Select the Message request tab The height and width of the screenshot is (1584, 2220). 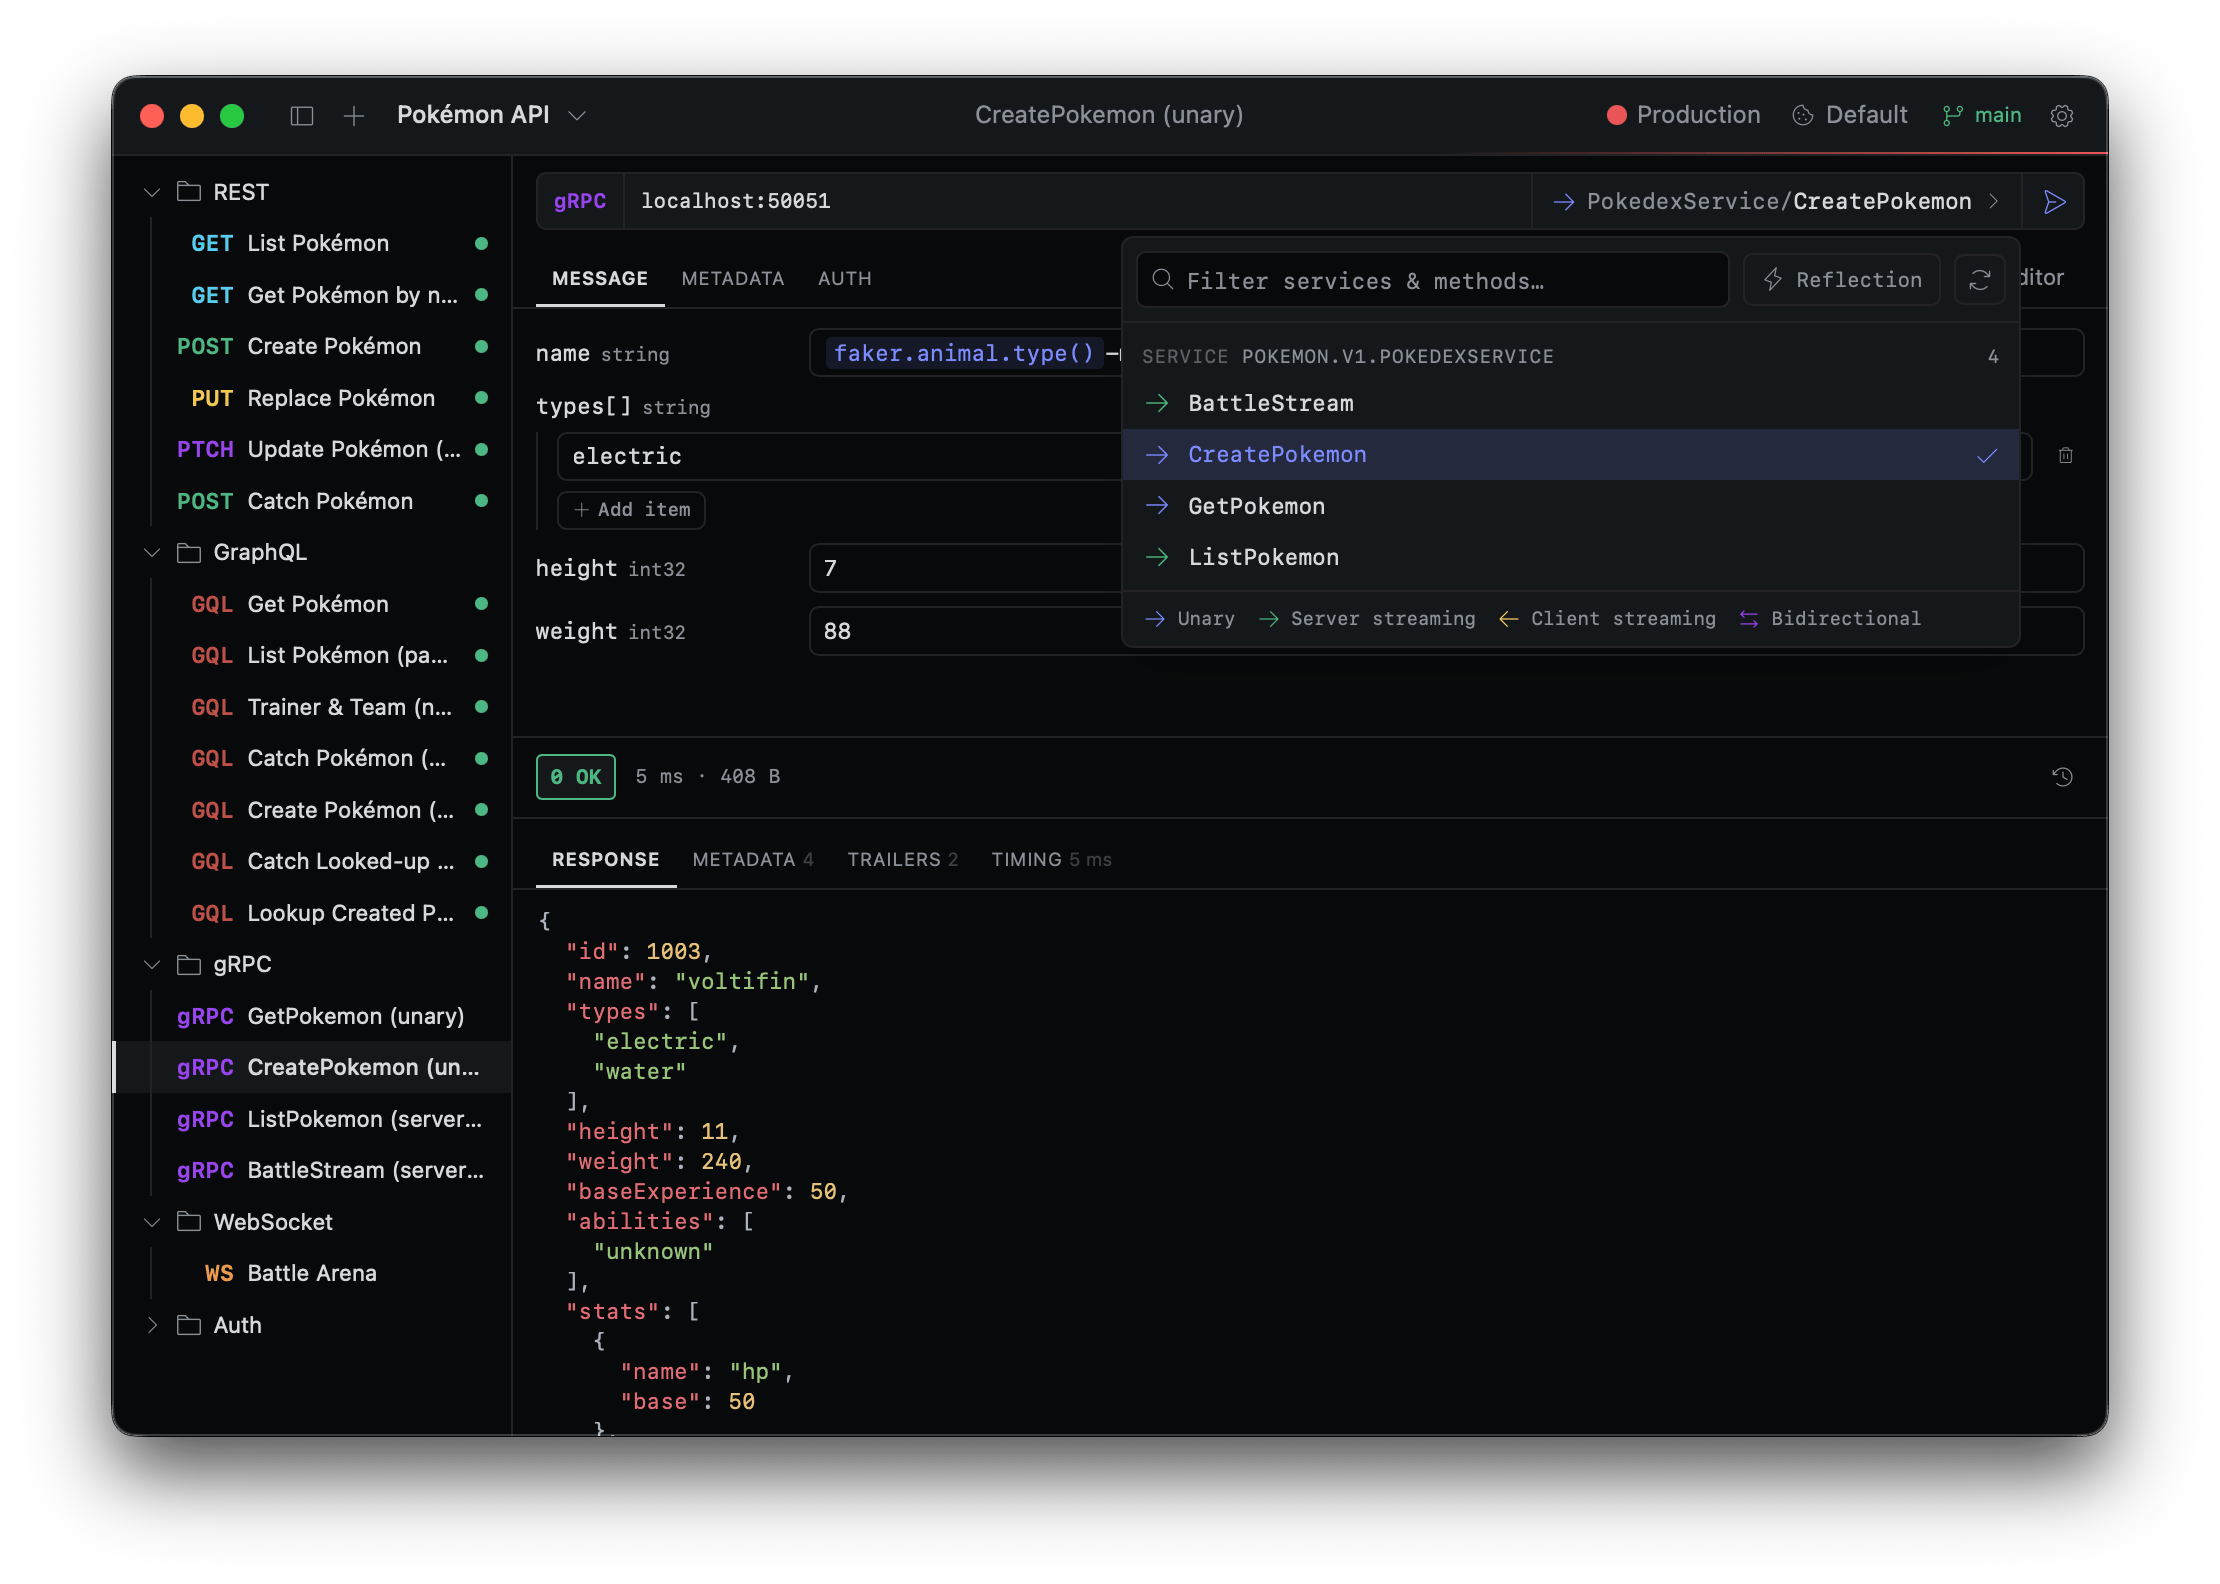click(x=600, y=279)
